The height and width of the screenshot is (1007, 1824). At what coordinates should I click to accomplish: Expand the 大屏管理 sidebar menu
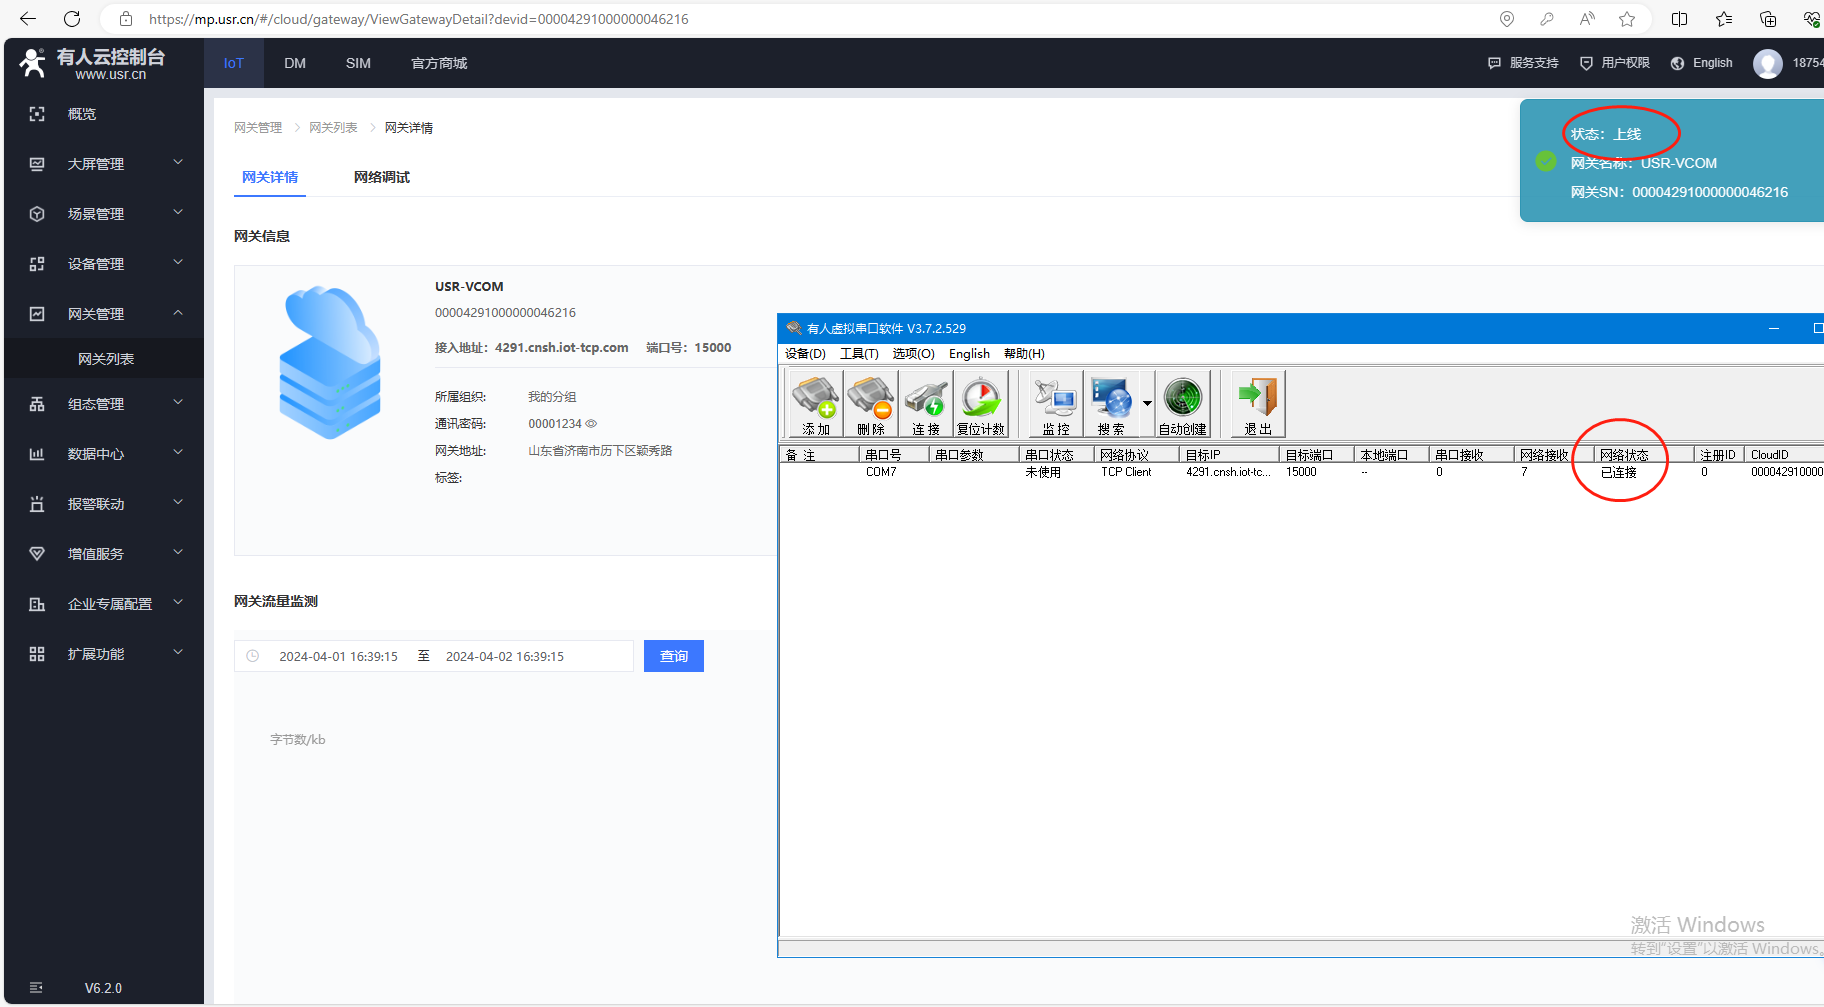pyautogui.click(x=104, y=164)
